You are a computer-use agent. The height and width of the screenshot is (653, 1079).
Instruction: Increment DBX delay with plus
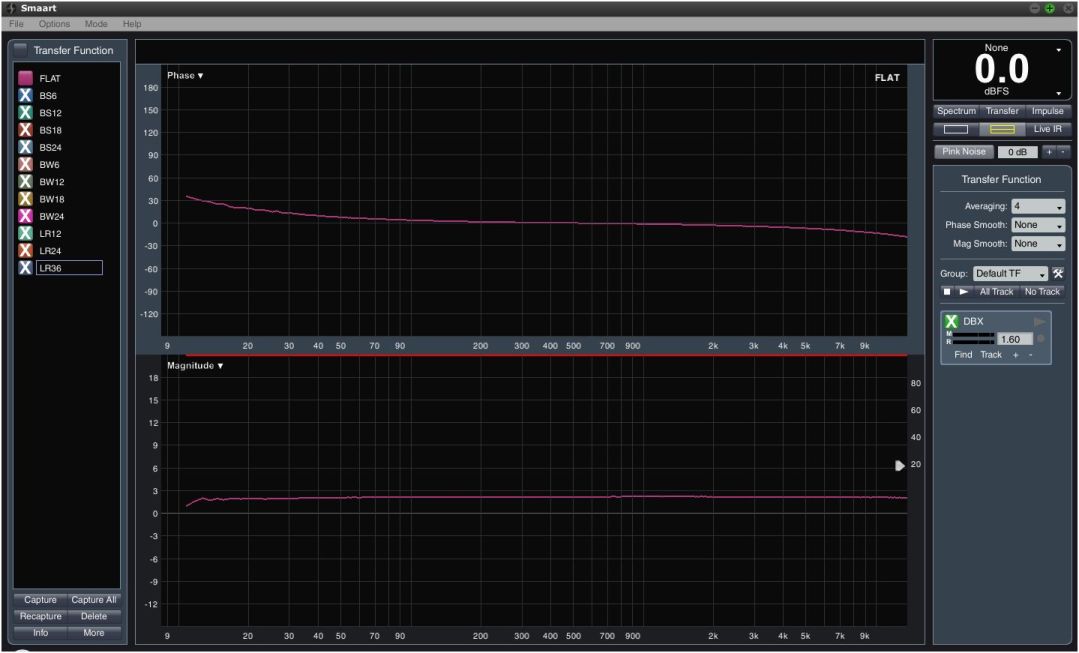[x=1015, y=355]
